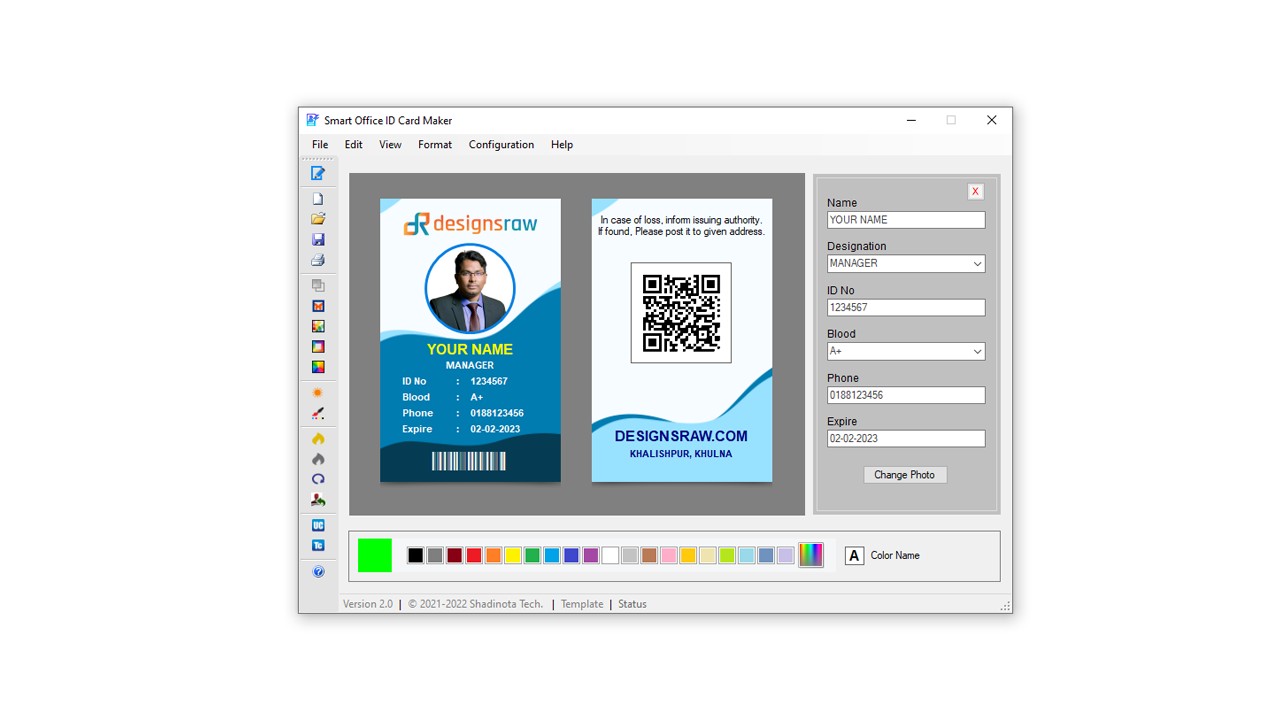Select the yellow color swatch
The image size is (1280, 720).
tap(511, 555)
